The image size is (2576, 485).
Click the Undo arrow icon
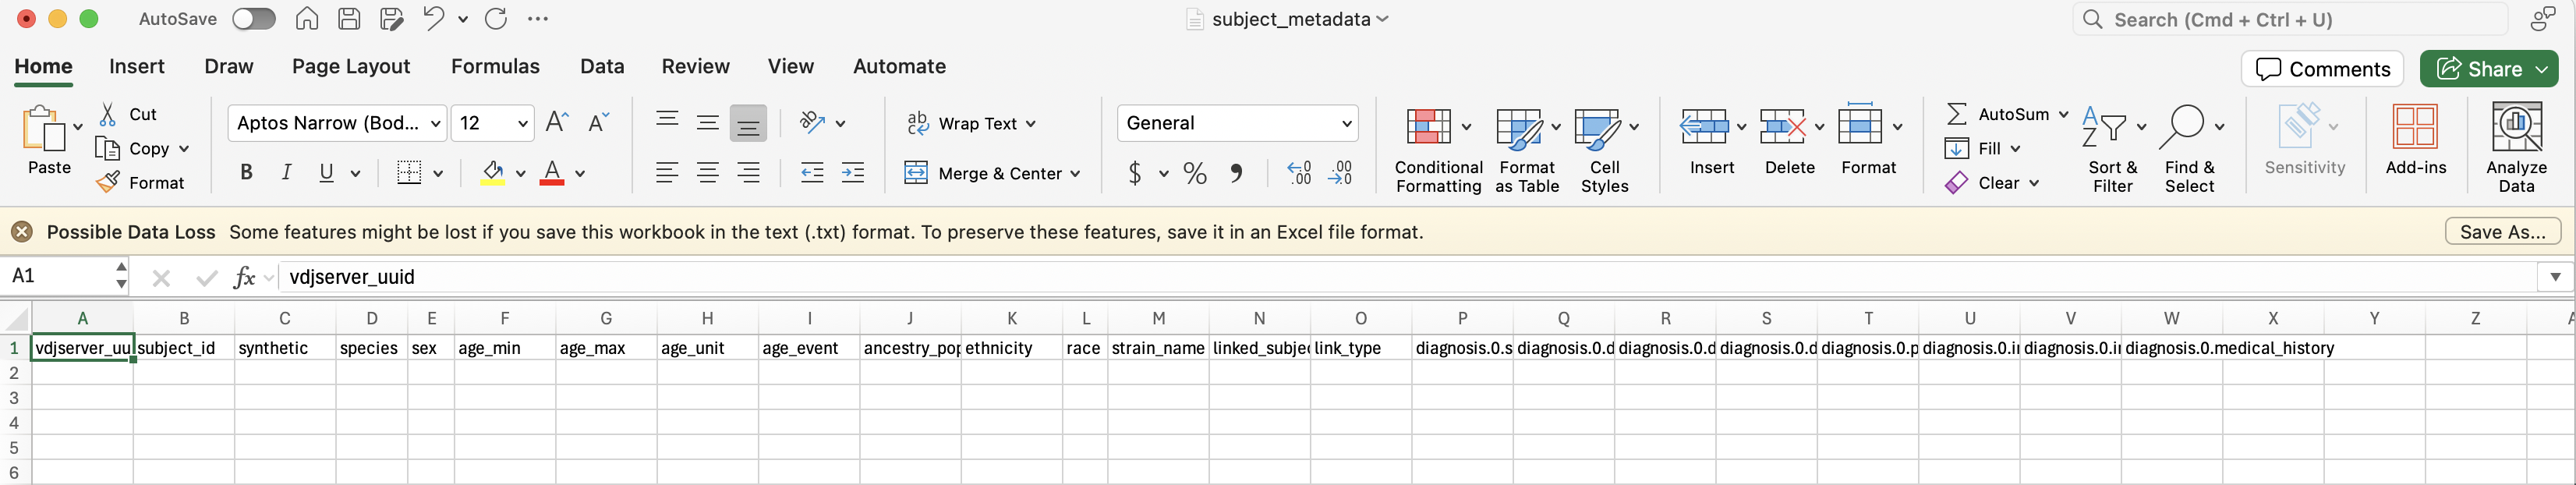(x=434, y=19)
